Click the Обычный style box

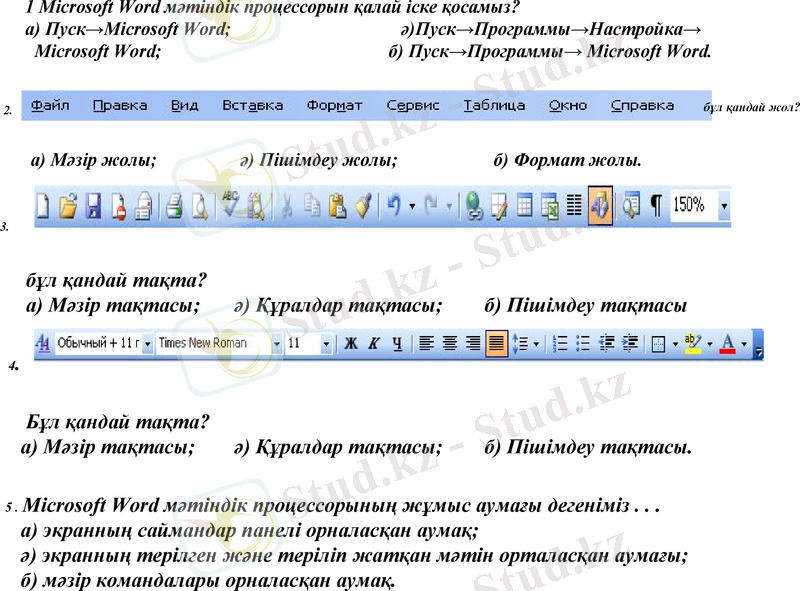(x=96, y=344)
